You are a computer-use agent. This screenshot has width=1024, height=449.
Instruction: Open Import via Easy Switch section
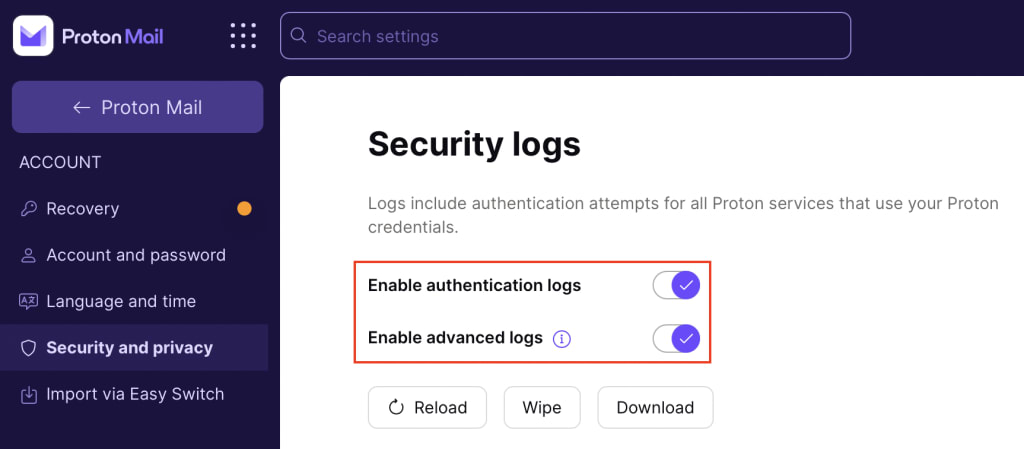click(134, 394)
